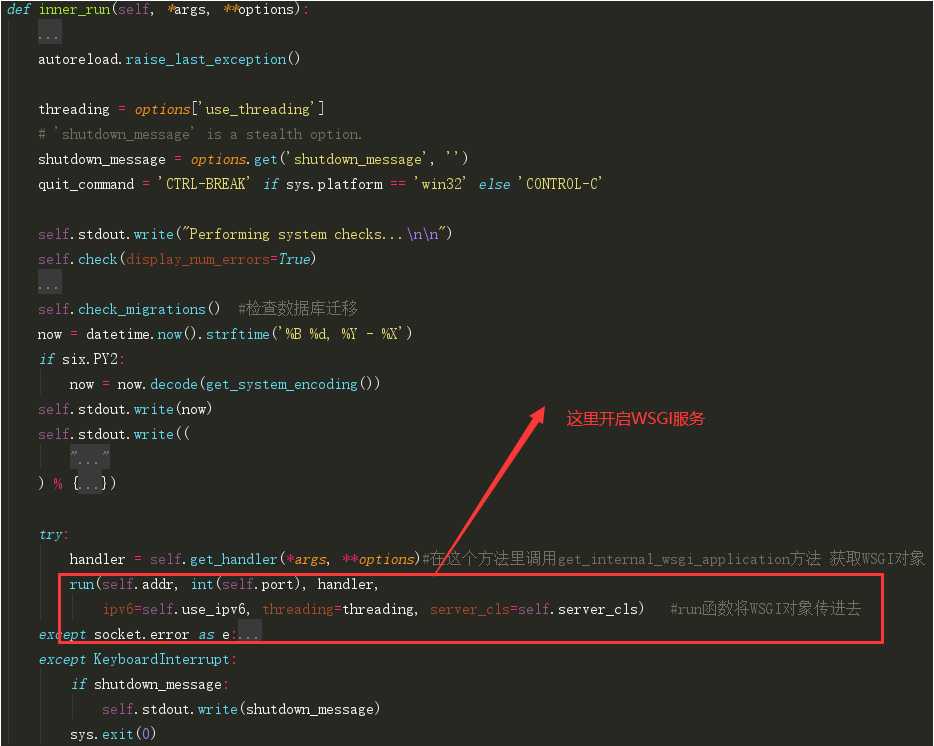The image size is (934, 746).
Task: Click the 'use_threading' string key
Action: coord(258,109)
